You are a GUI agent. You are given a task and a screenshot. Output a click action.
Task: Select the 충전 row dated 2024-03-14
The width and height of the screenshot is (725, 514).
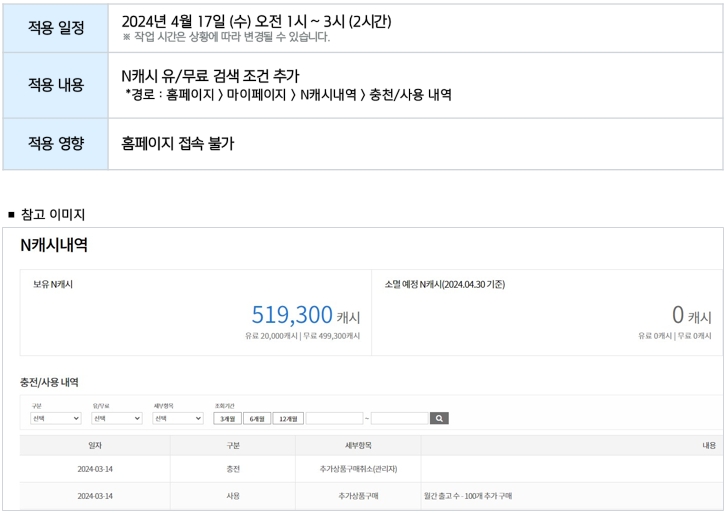click(233, 469)
